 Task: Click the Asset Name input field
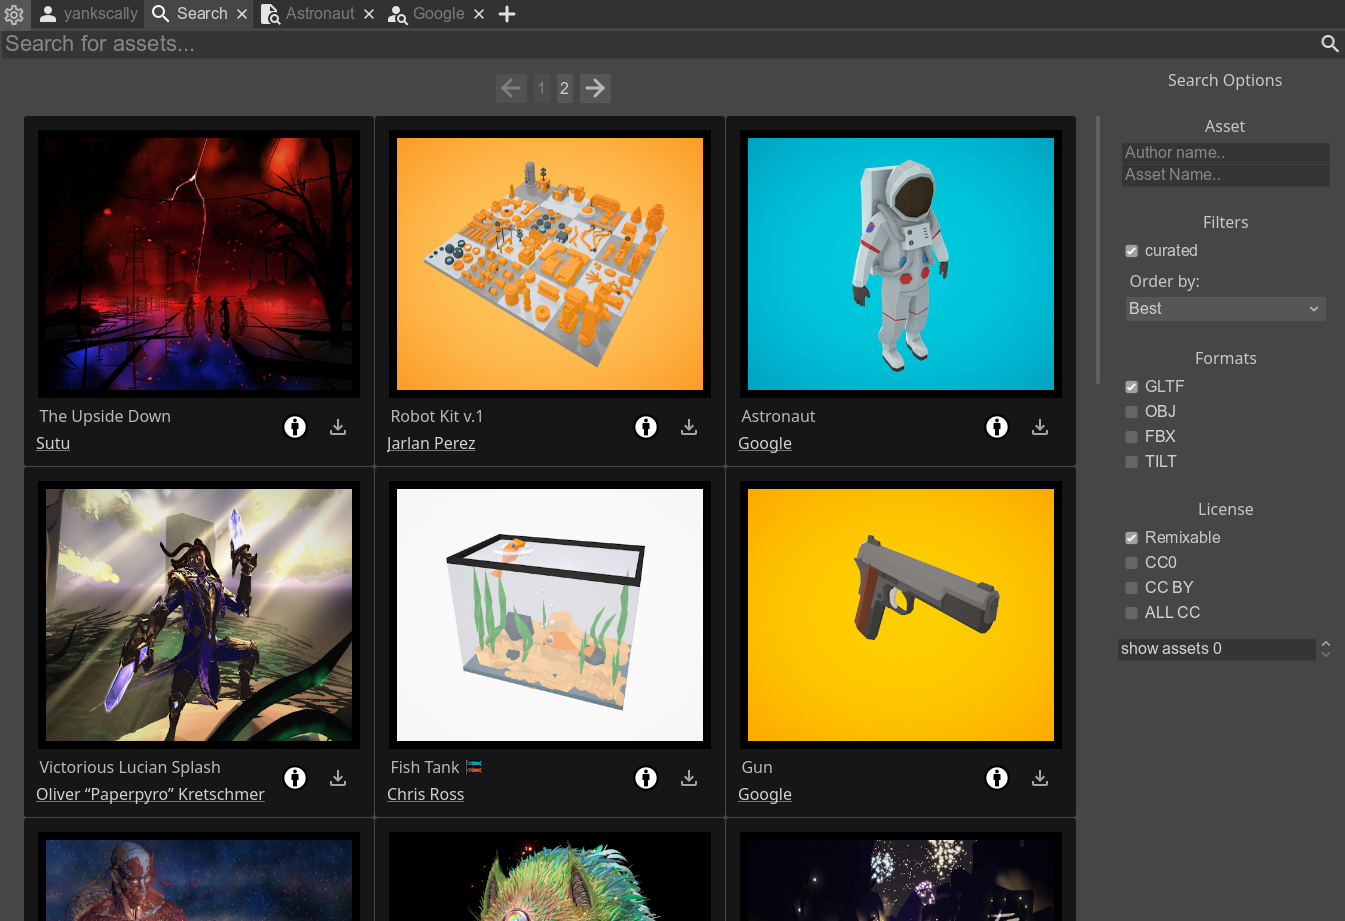(x=1226, y=175)
